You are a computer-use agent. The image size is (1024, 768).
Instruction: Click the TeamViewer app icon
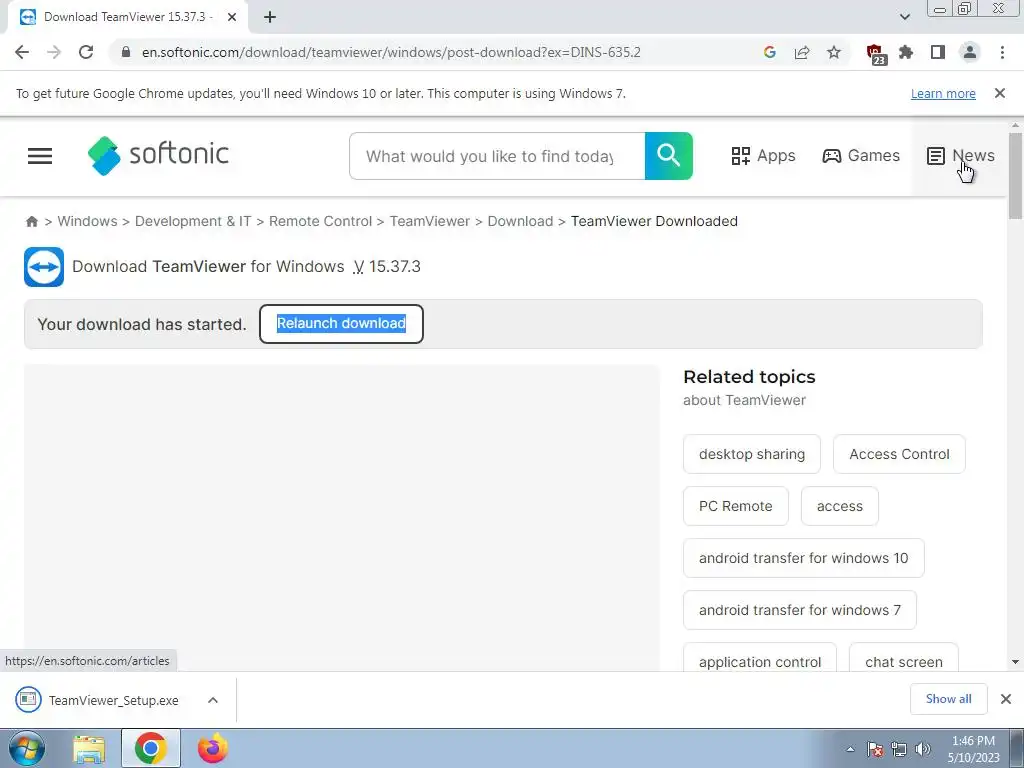coord(44,266)
